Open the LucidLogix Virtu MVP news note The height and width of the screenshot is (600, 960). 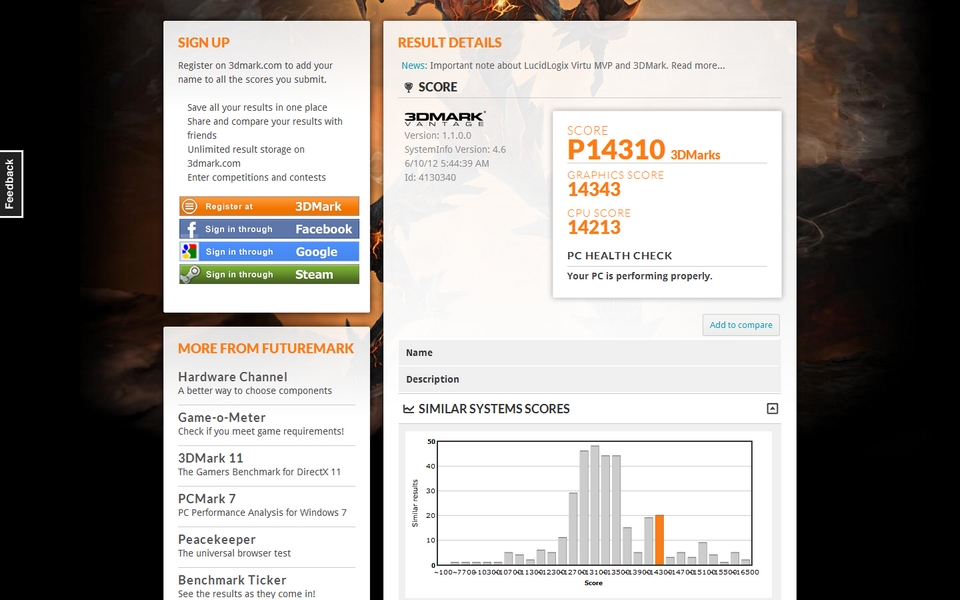click(577, 66)
